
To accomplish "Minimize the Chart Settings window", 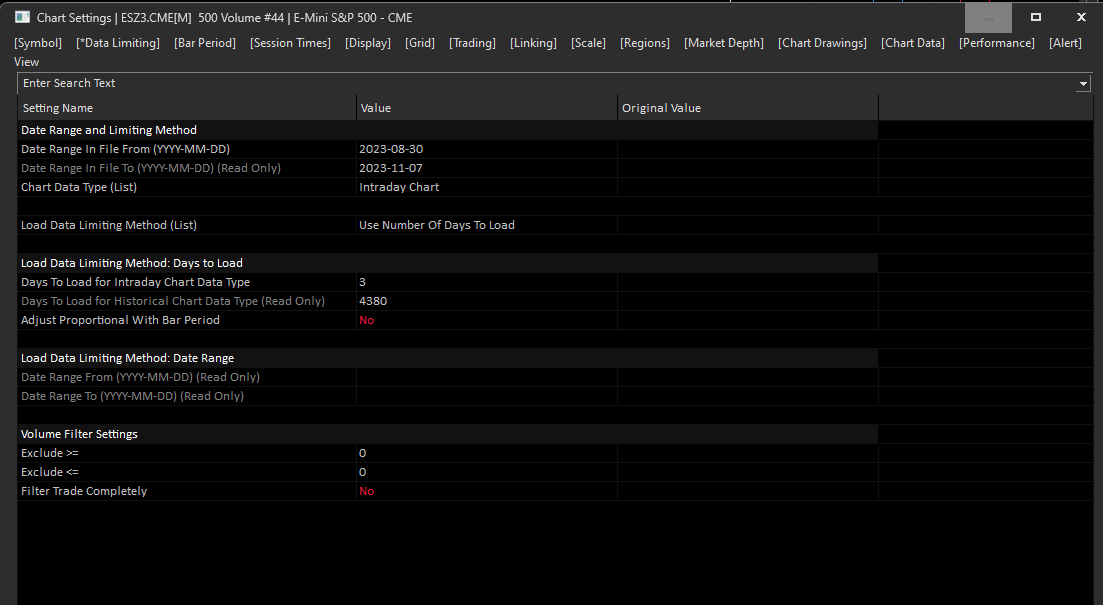I will 988,18.
